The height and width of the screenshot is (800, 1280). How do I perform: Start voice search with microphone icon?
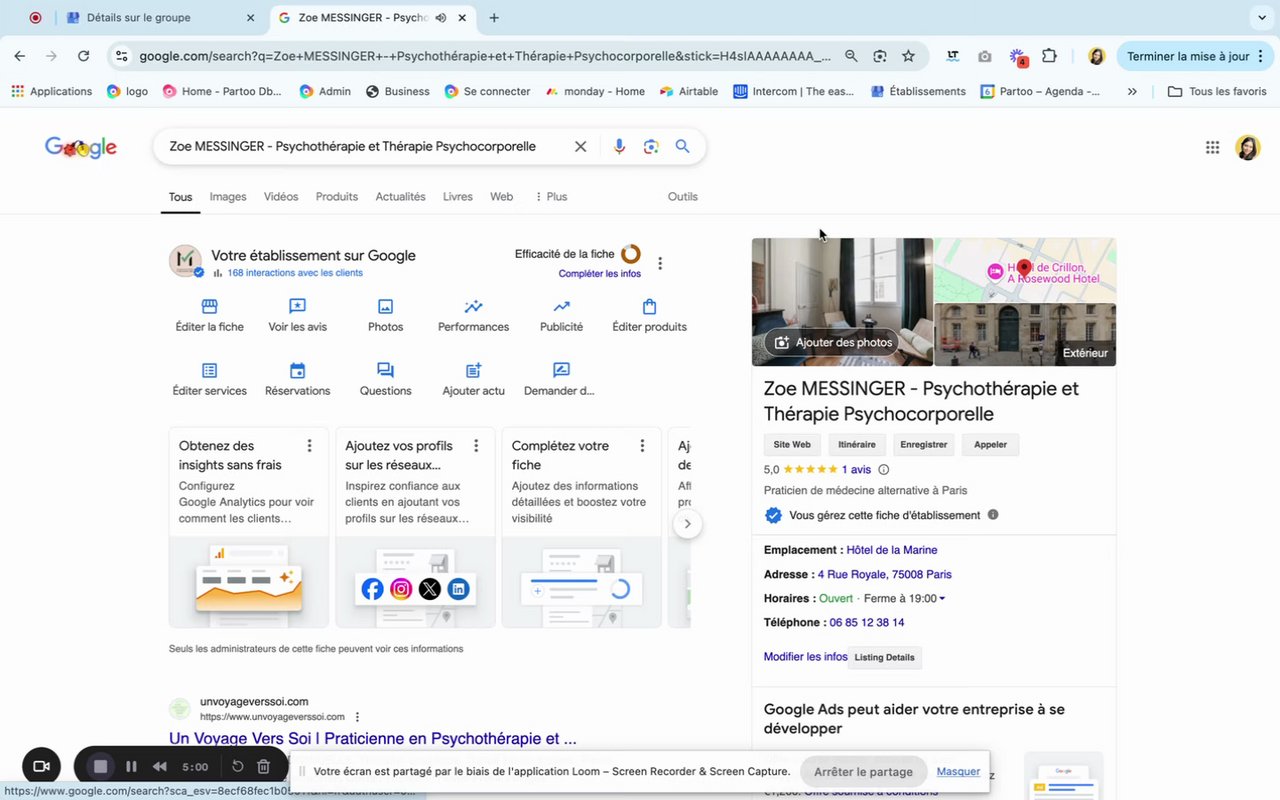619,147
